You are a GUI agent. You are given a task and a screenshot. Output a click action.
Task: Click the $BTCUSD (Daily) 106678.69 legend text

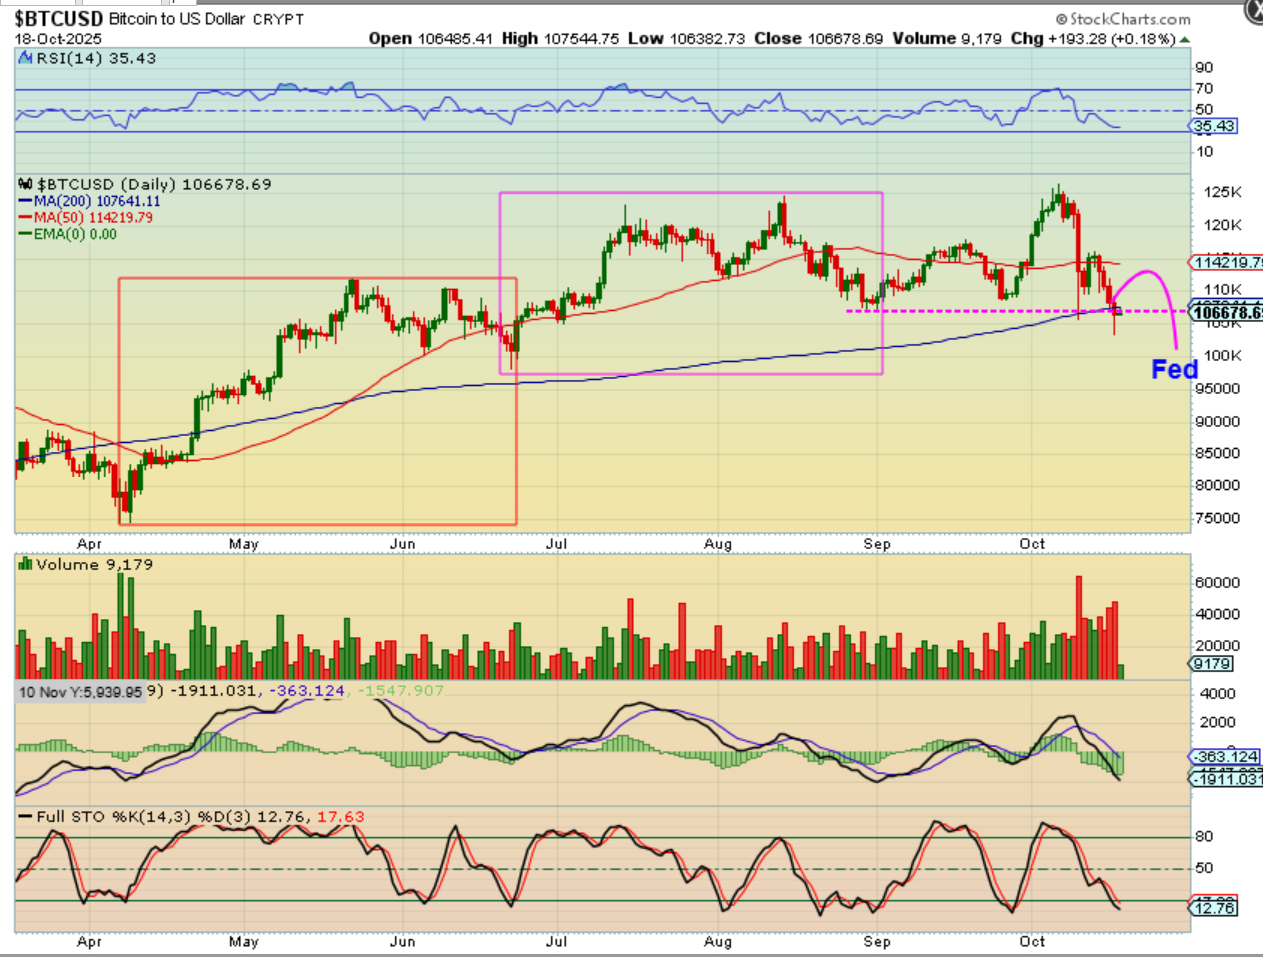coord(154,184)
